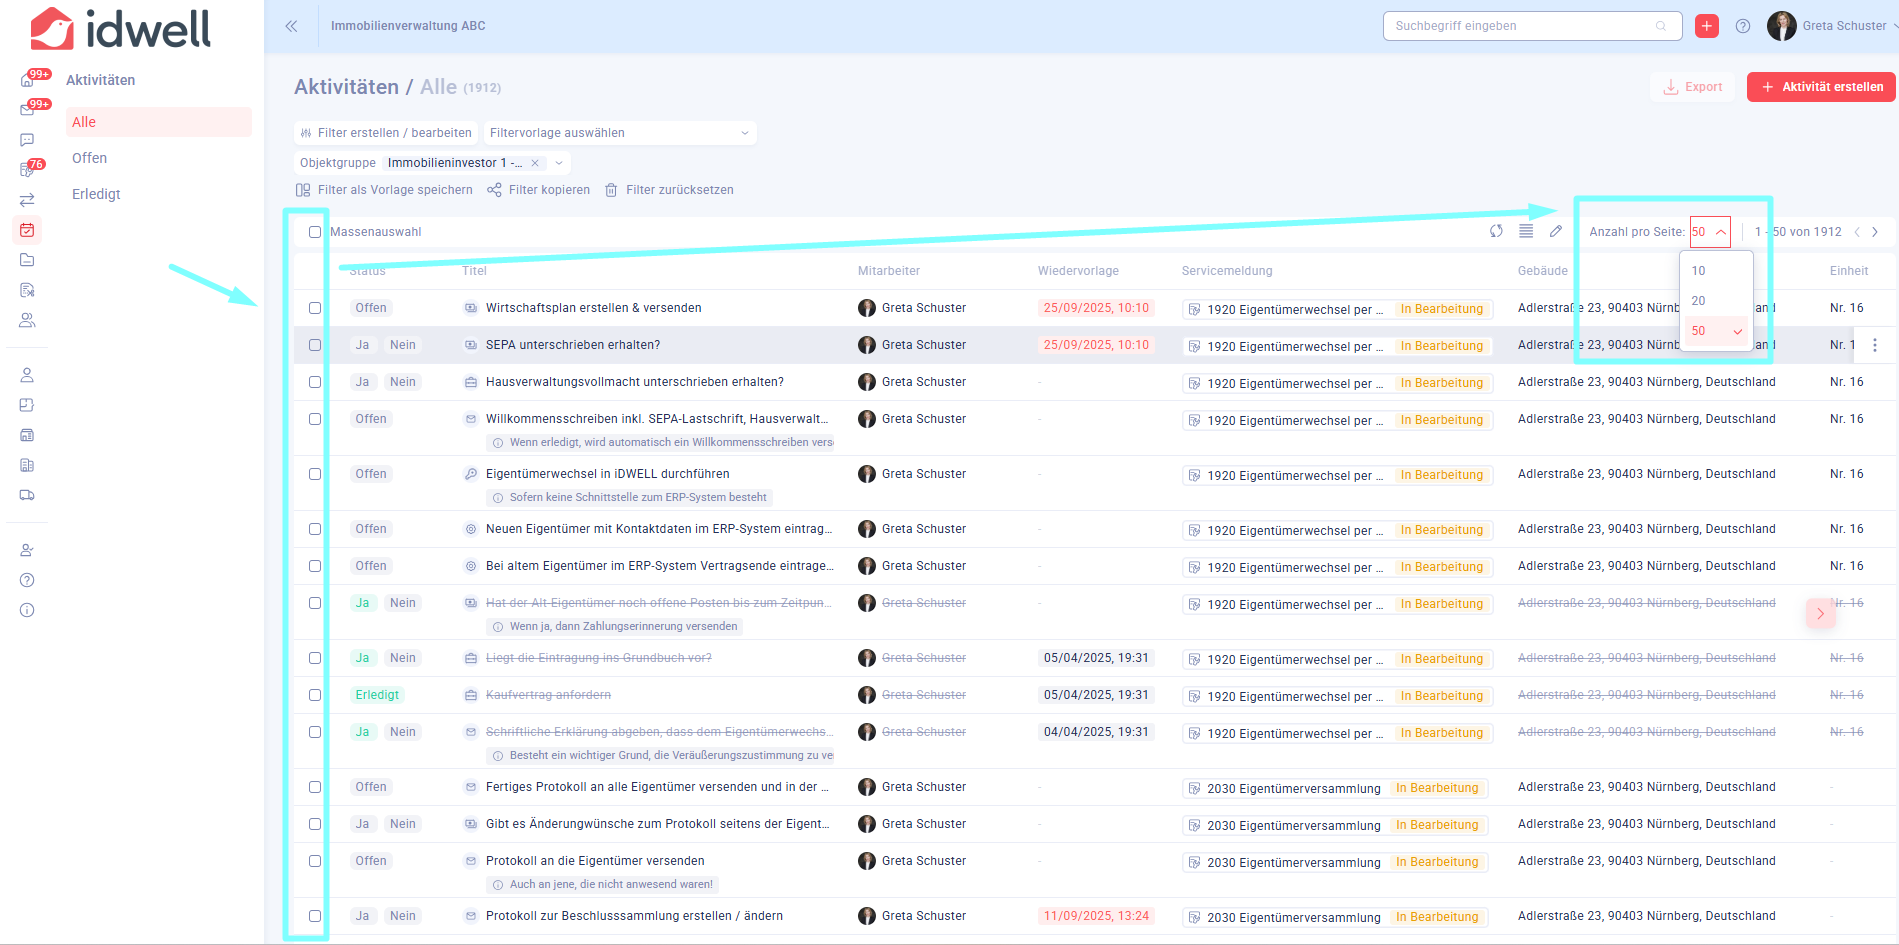This screenshot has width=1899, height=945.
Task: Choose 20 in items per page list
Action: (1699, 301)
